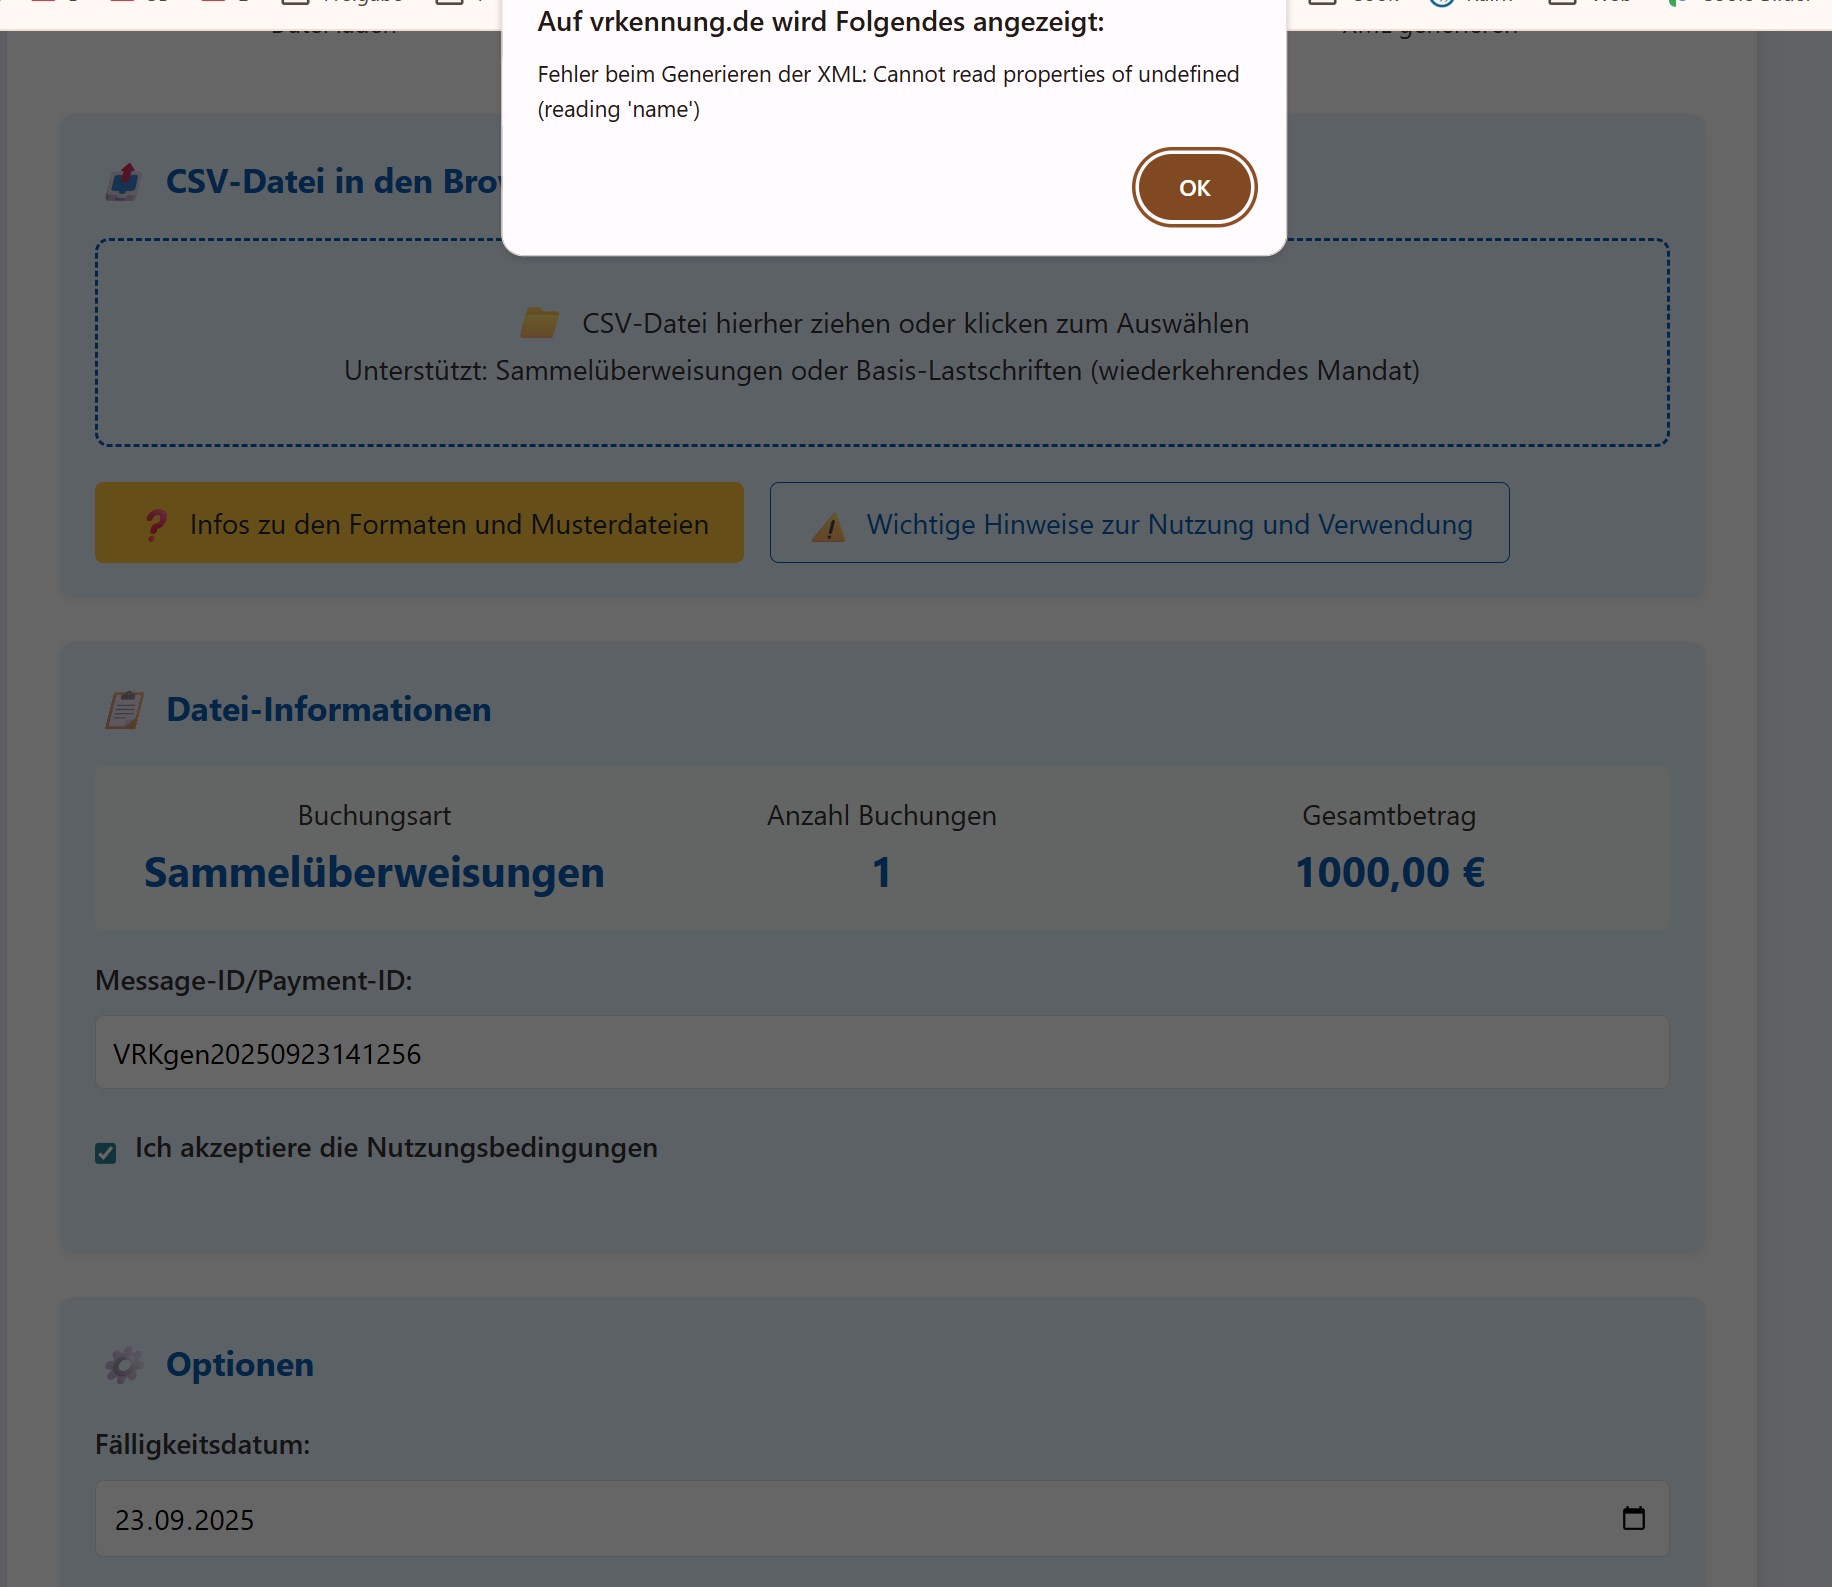Click the folder icon in the drop zone
1832x1587 pixels.
[540, 323]
